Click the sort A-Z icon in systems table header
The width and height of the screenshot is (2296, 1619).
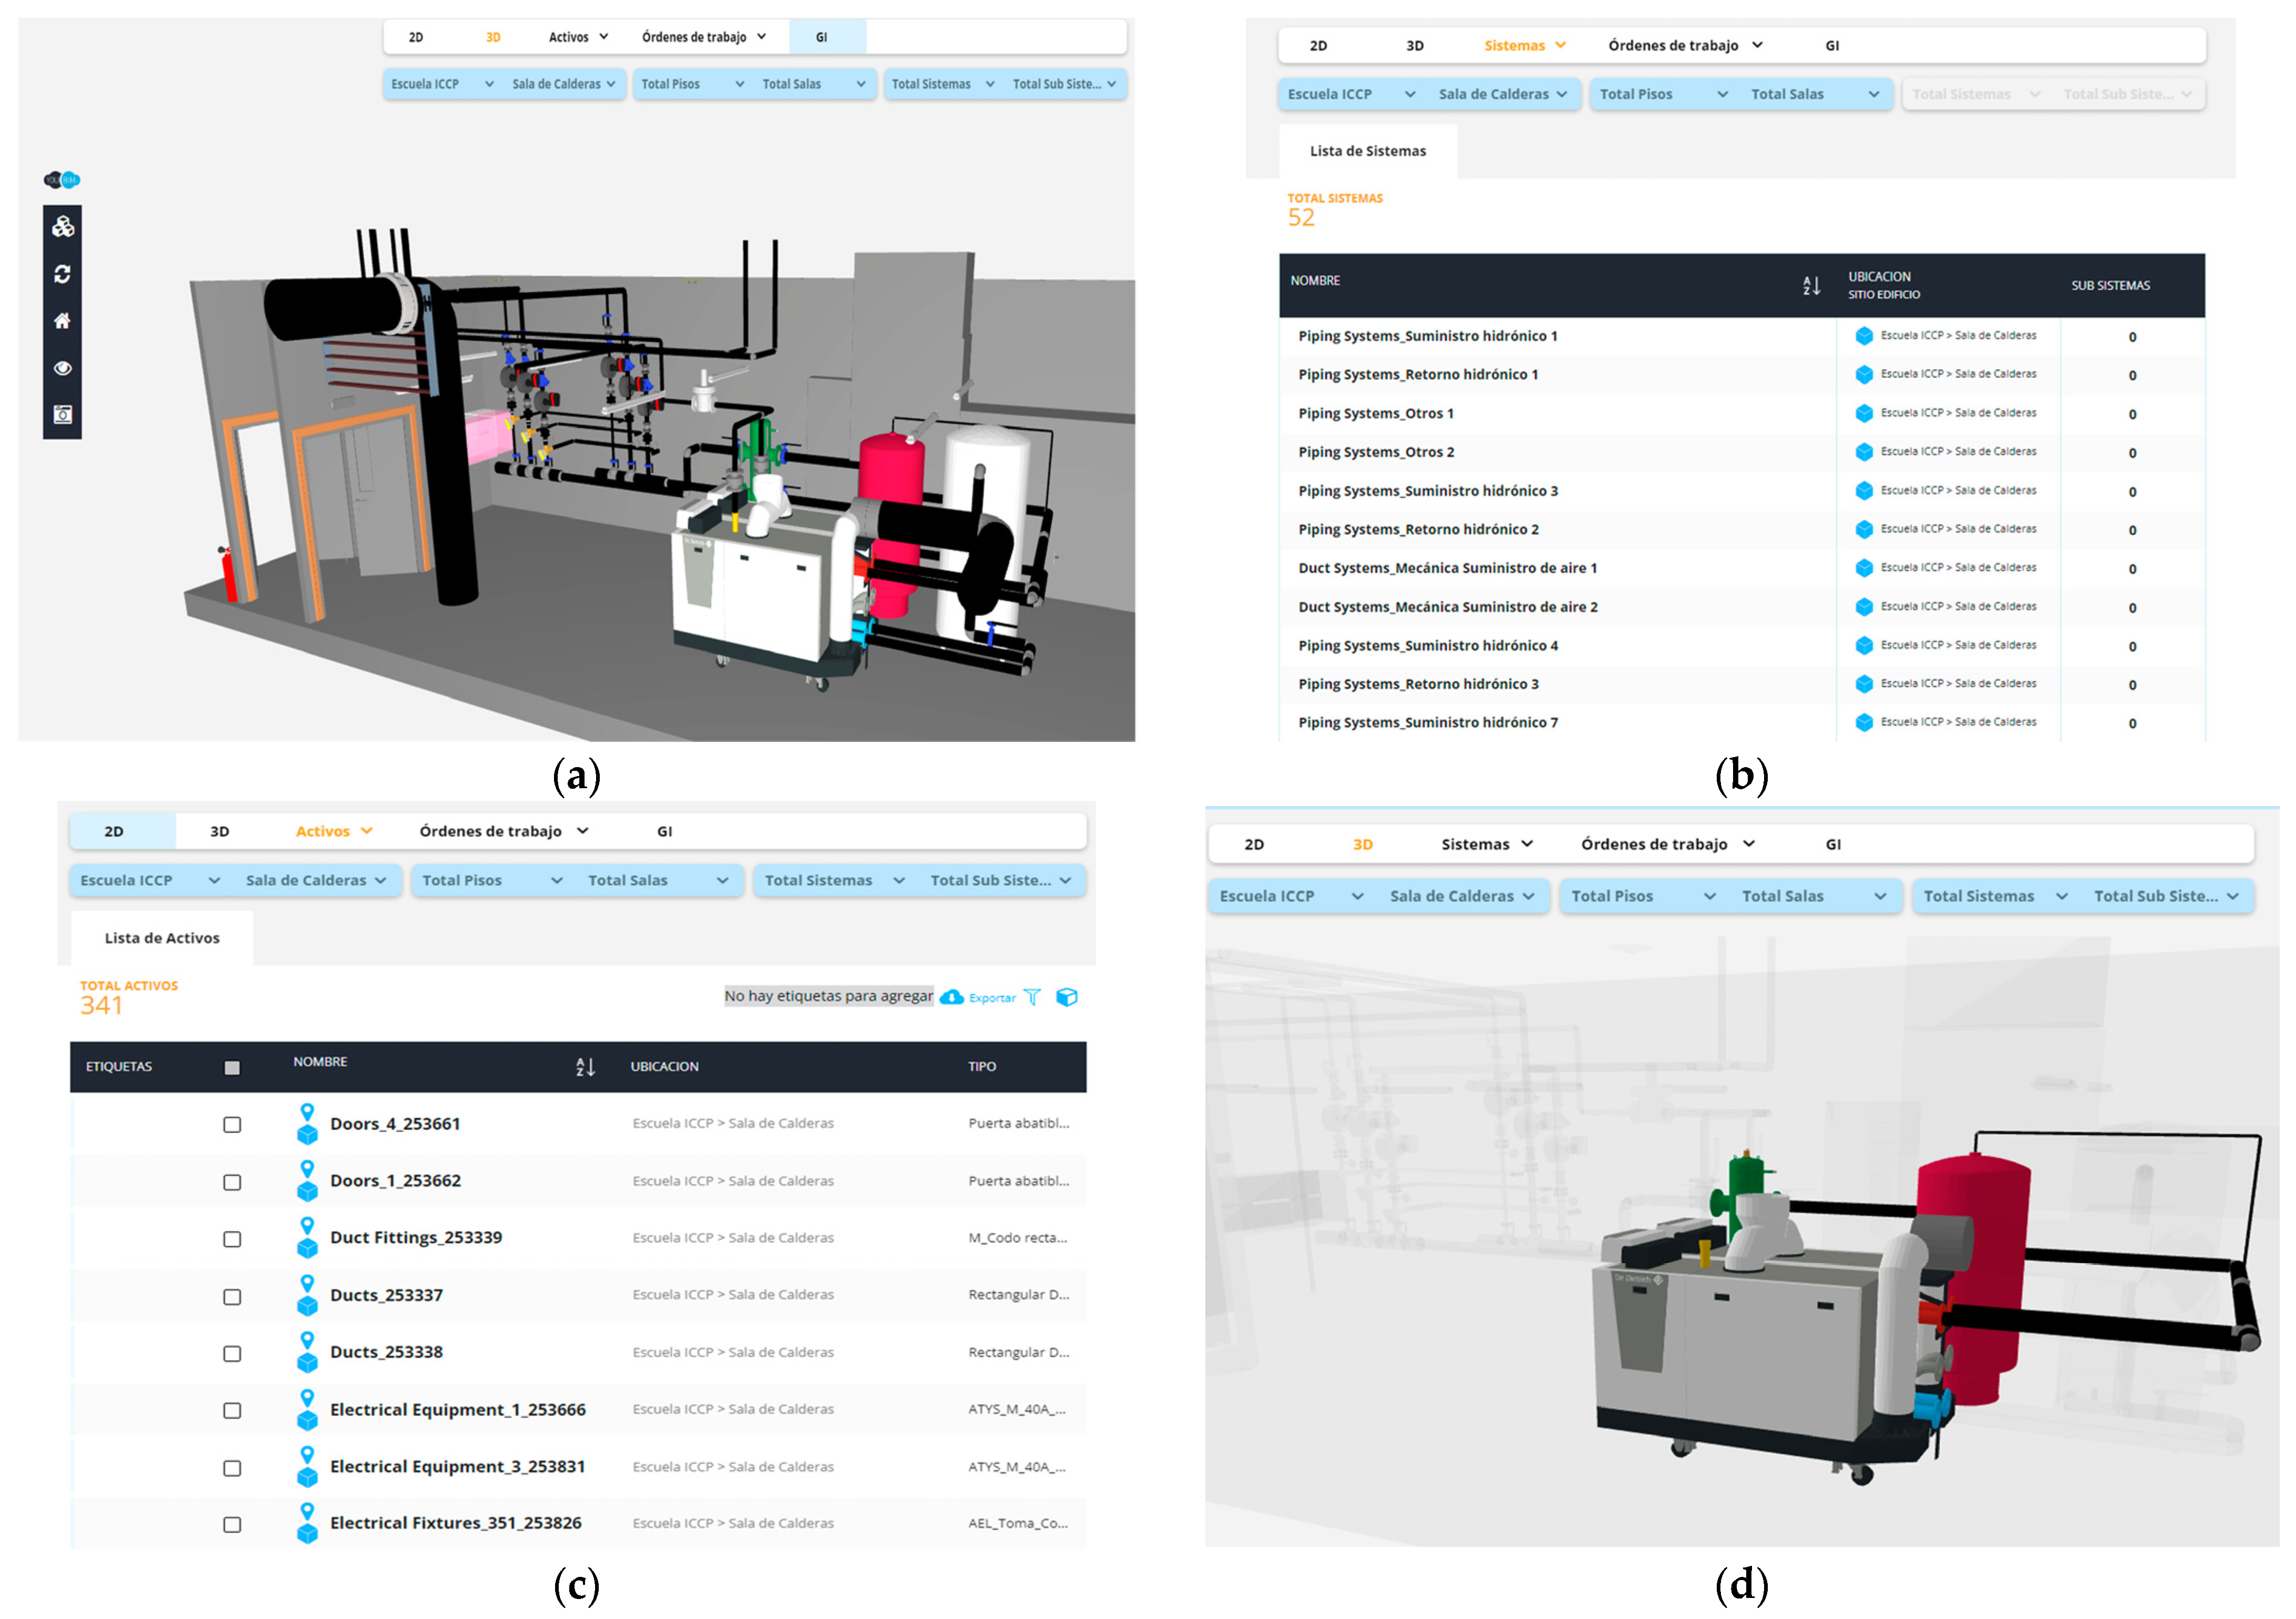[x=1812, y=286]
